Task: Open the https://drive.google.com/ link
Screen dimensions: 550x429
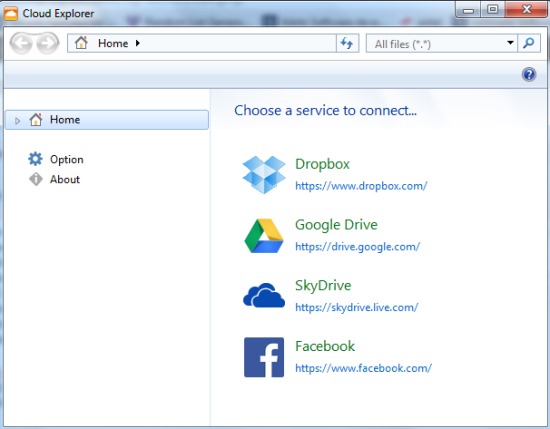Action: coord(357,247)
